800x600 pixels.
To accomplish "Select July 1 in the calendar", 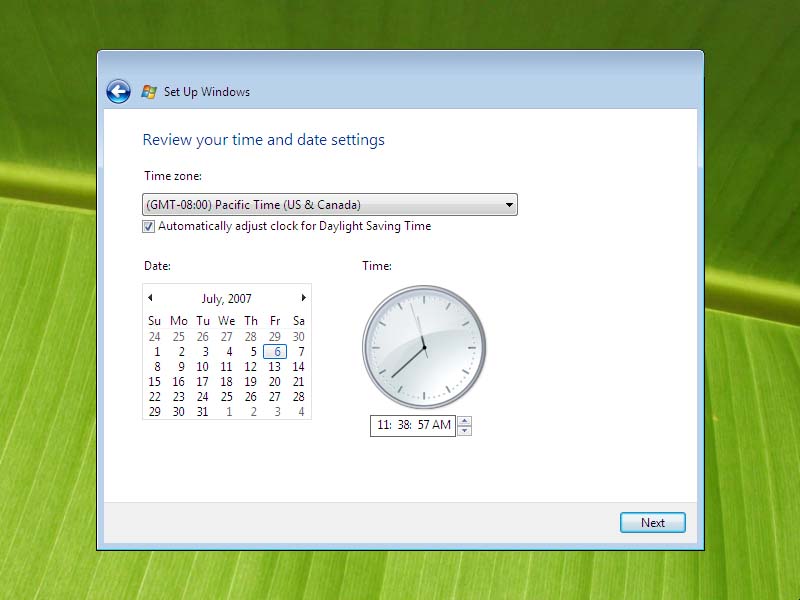I will (157, 352).
